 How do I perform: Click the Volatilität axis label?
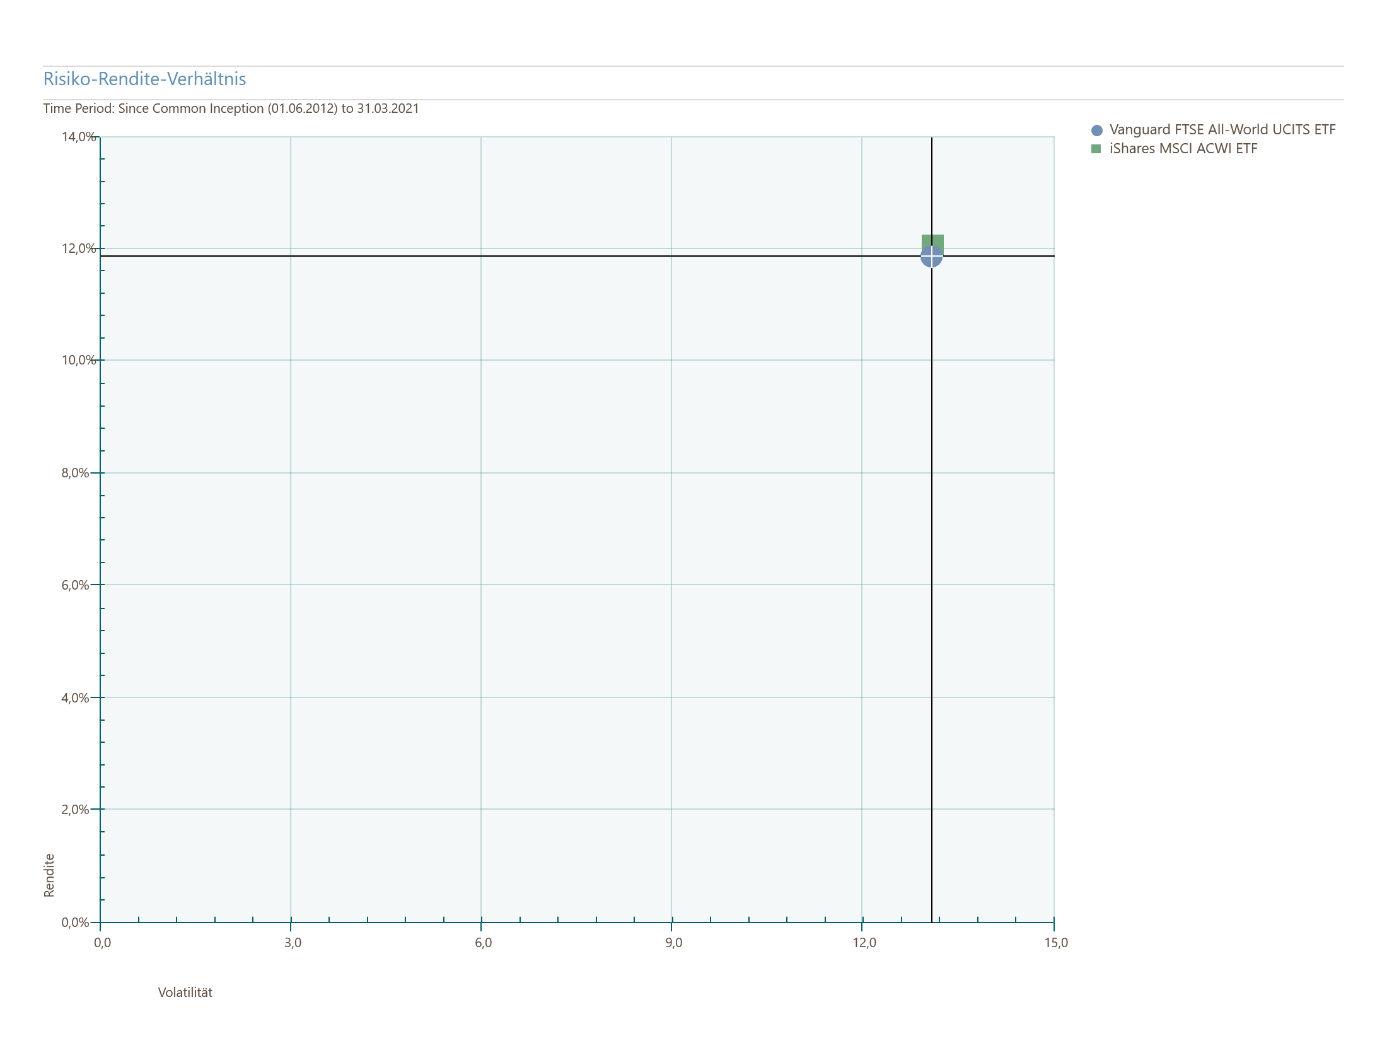[x=185, y=993]
